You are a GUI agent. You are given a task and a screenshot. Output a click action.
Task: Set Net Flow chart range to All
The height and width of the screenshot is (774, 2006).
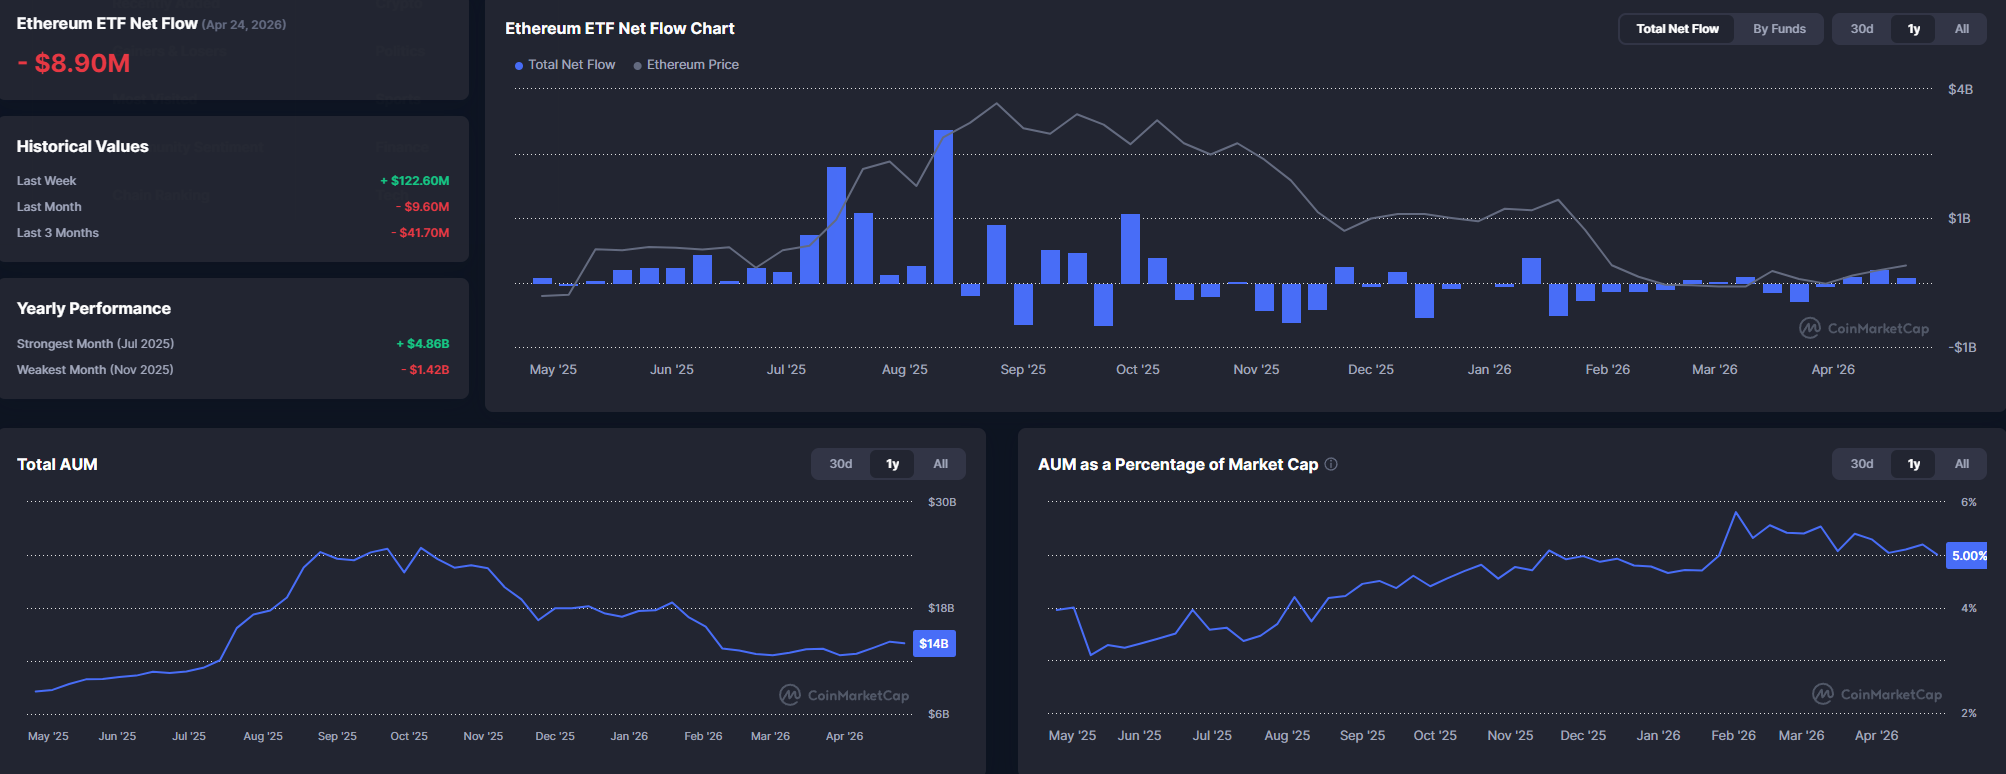coord(1961,29)
